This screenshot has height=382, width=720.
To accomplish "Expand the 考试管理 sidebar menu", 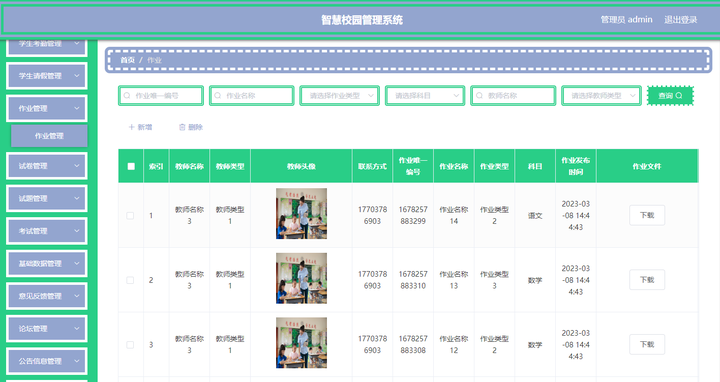I will click(x=47, y=231).
